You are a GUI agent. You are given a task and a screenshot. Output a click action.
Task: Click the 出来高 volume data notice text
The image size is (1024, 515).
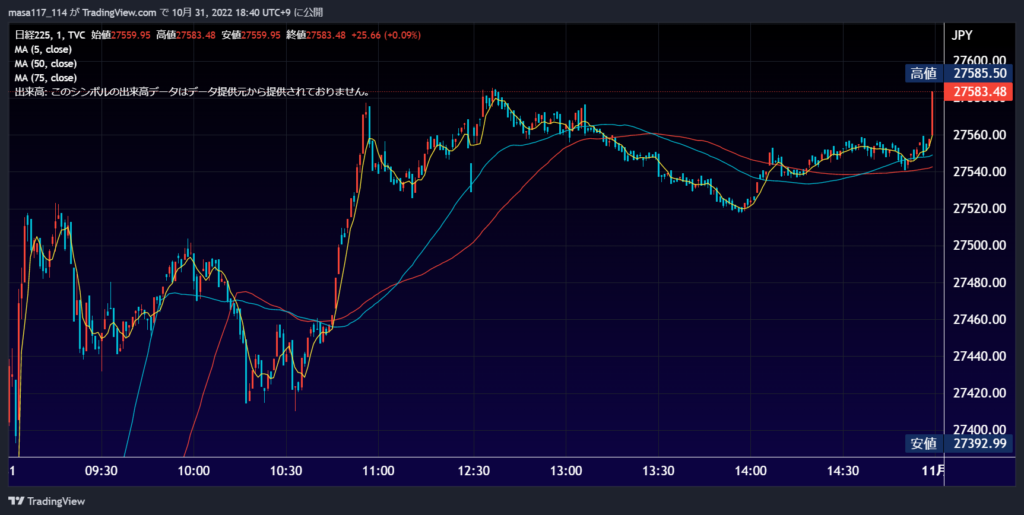click(x=193, y=93)
